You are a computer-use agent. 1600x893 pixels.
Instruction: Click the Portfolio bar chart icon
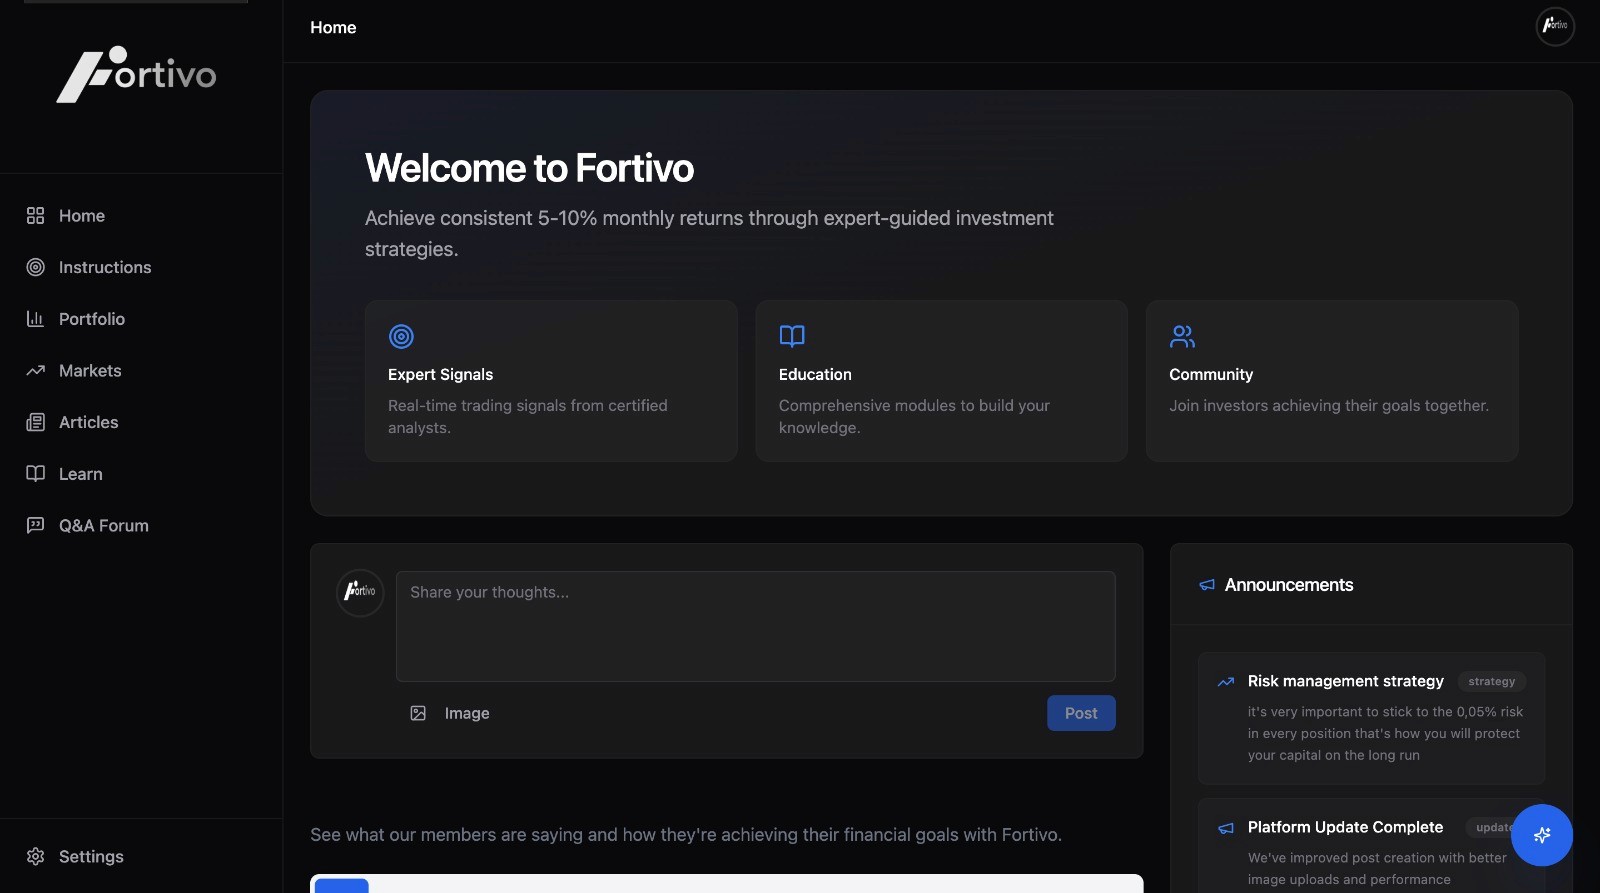point(35,319)
